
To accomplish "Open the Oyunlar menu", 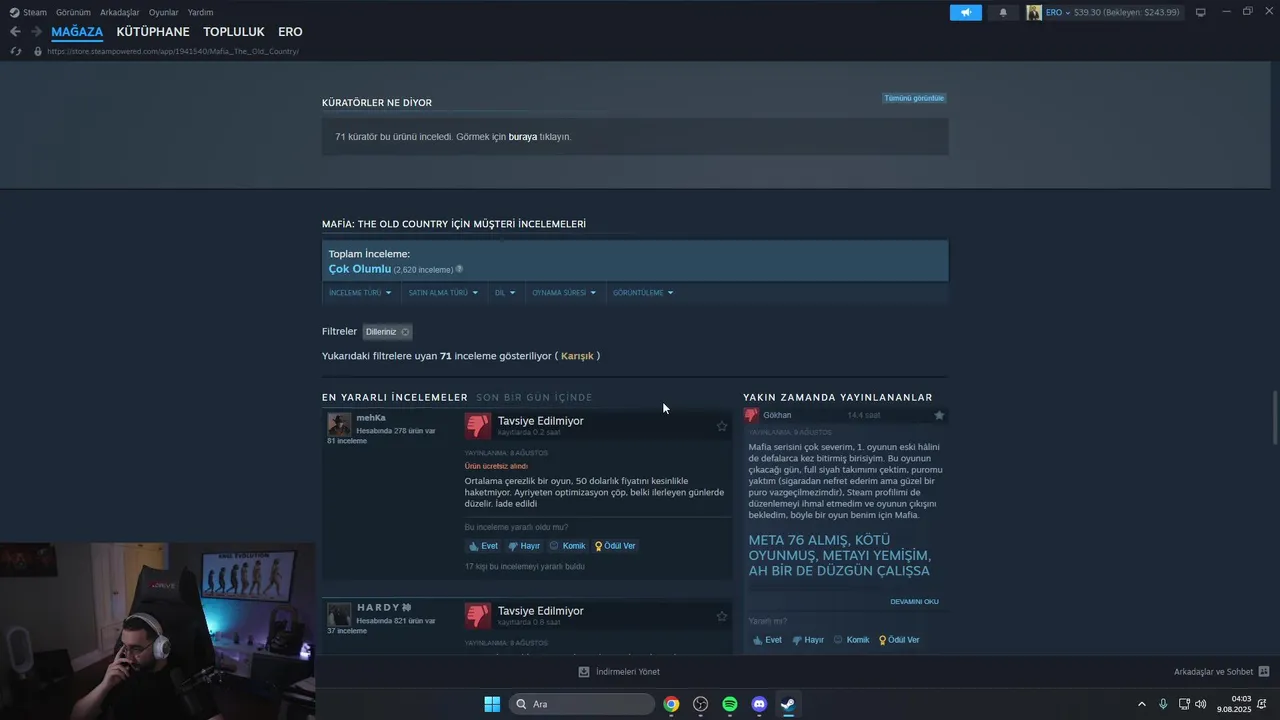I will (164, 12).
